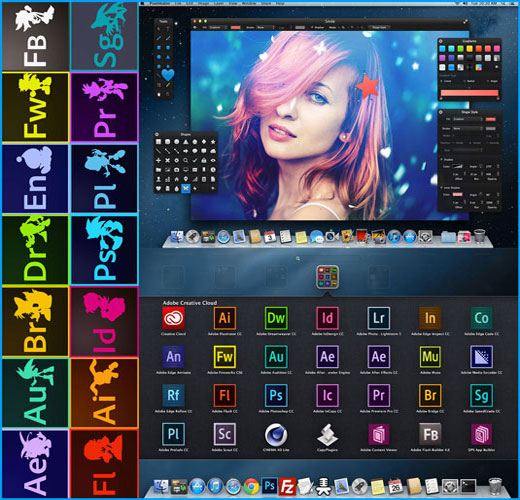Launch Adobe Bridge (Br) icon in the folder
520x500 pixels.
[430, 395]
